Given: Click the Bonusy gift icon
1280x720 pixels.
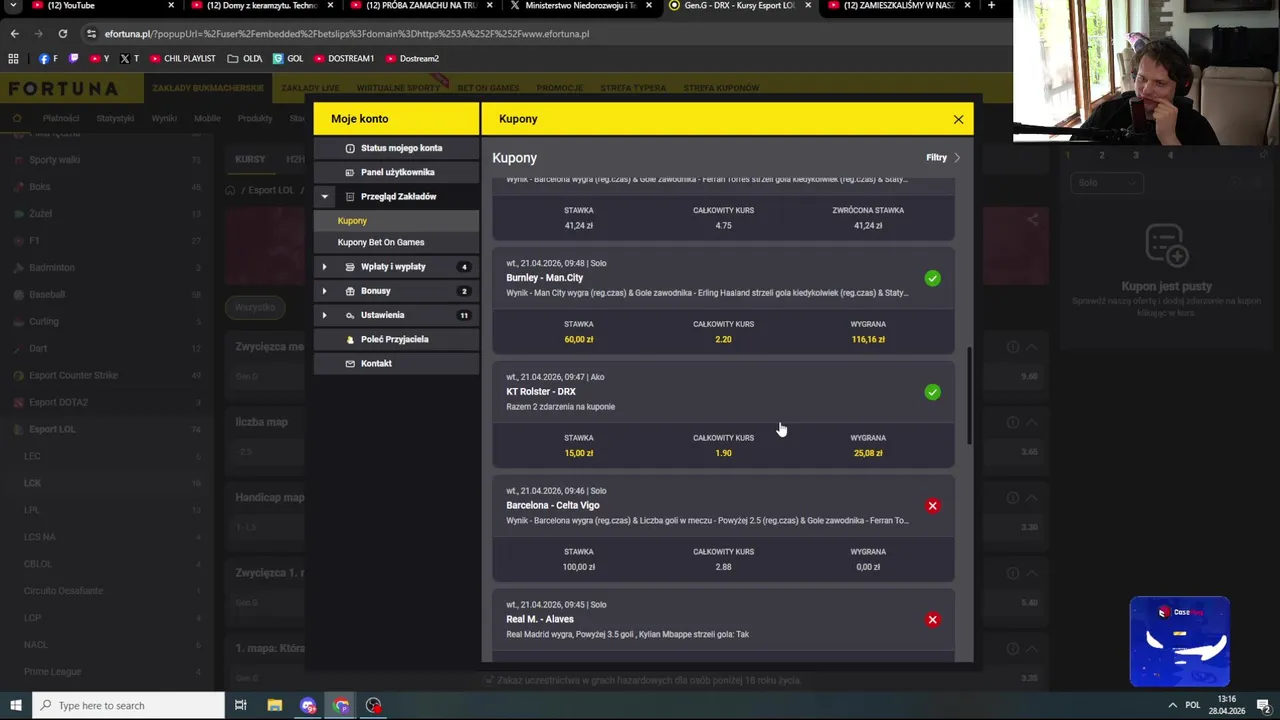Looking at the screenshot, I should 350,291.
